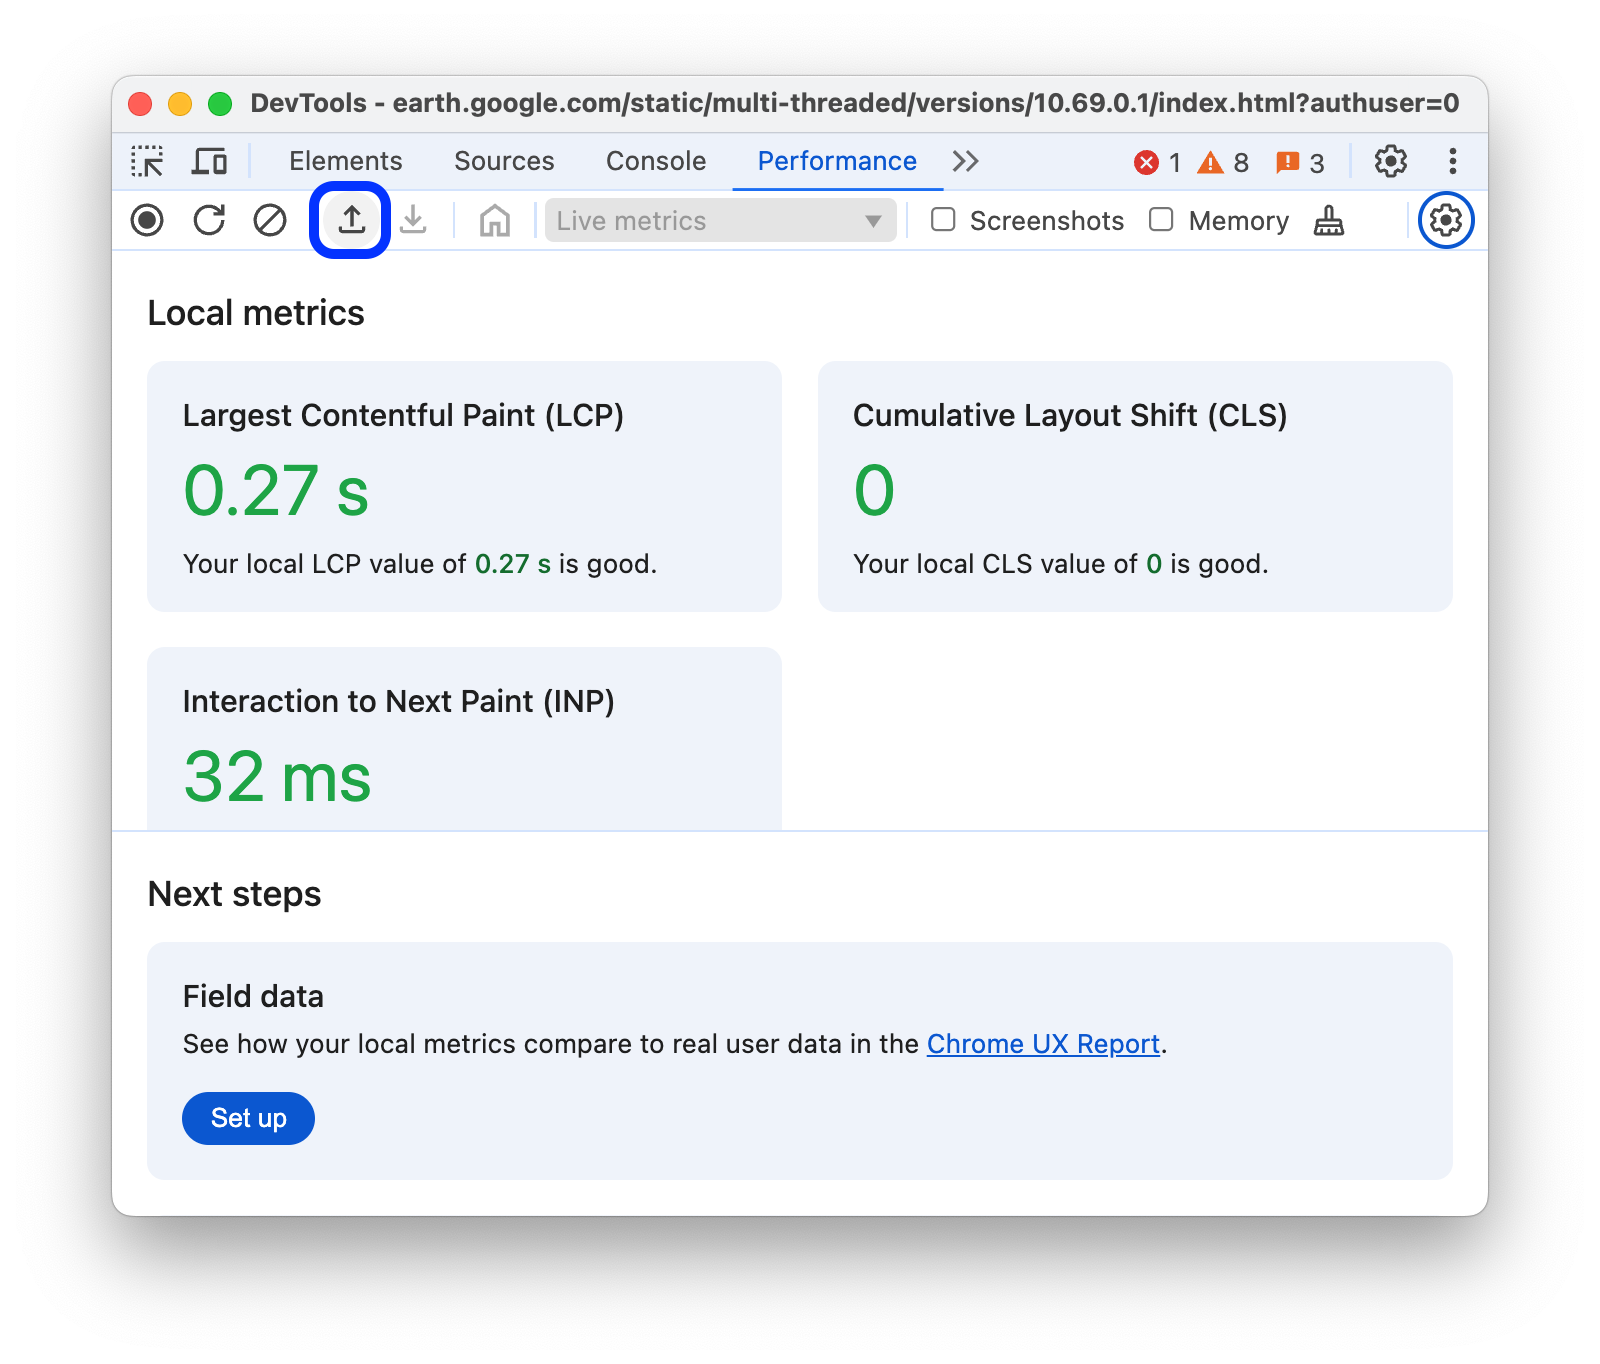Click the Set up button under Field data
Screen dimensions: 1600x1364
247,1119
